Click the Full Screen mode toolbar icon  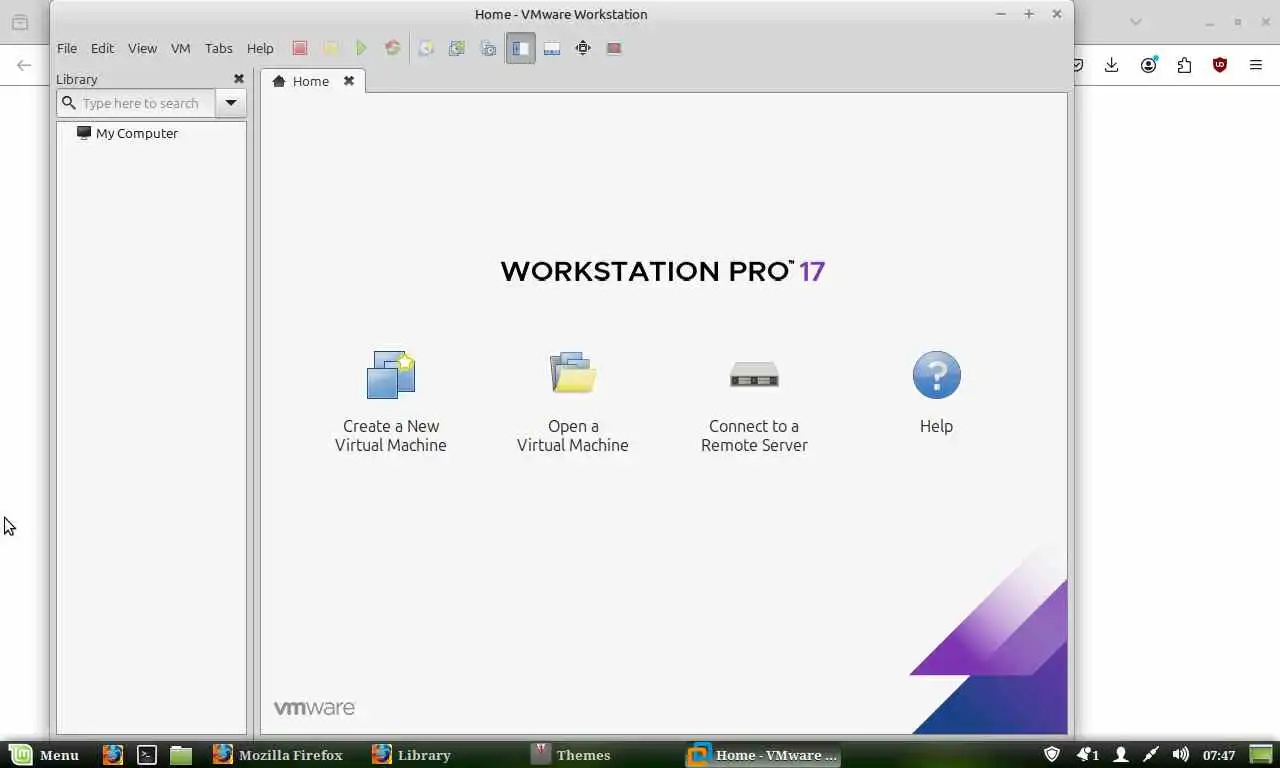click(583, 48)
